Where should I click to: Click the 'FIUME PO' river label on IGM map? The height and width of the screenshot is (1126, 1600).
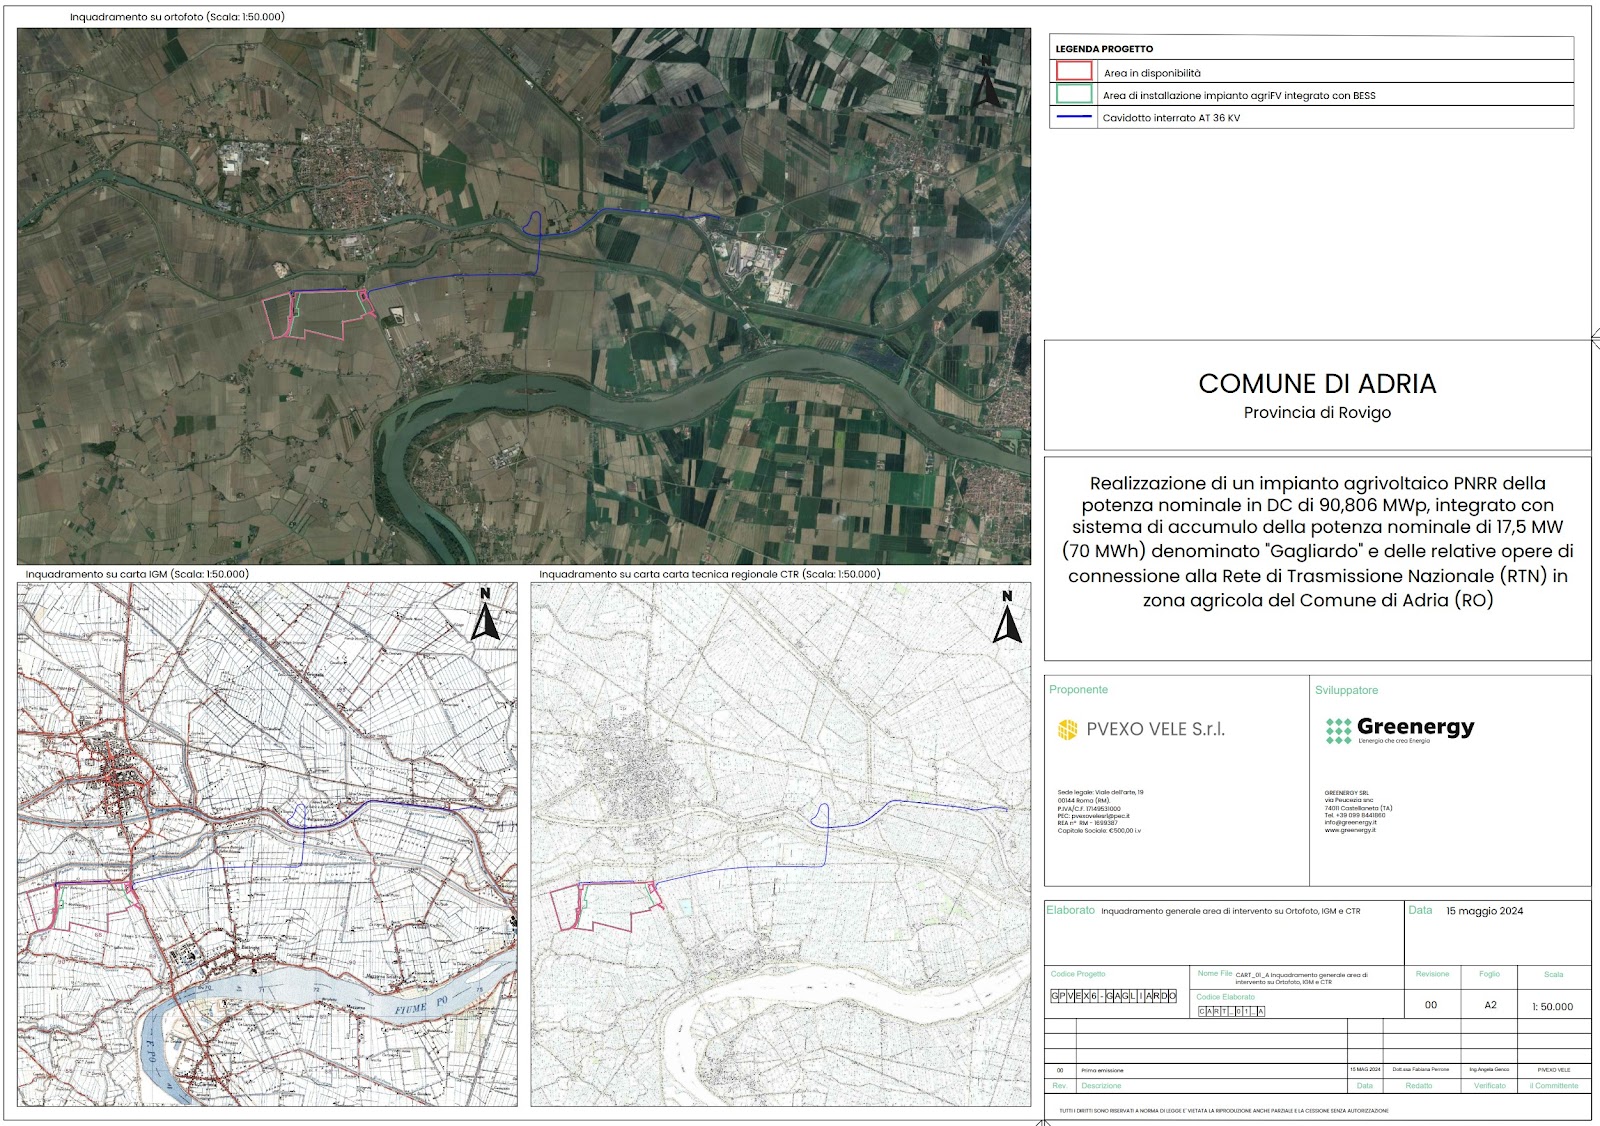(421, 1006)
